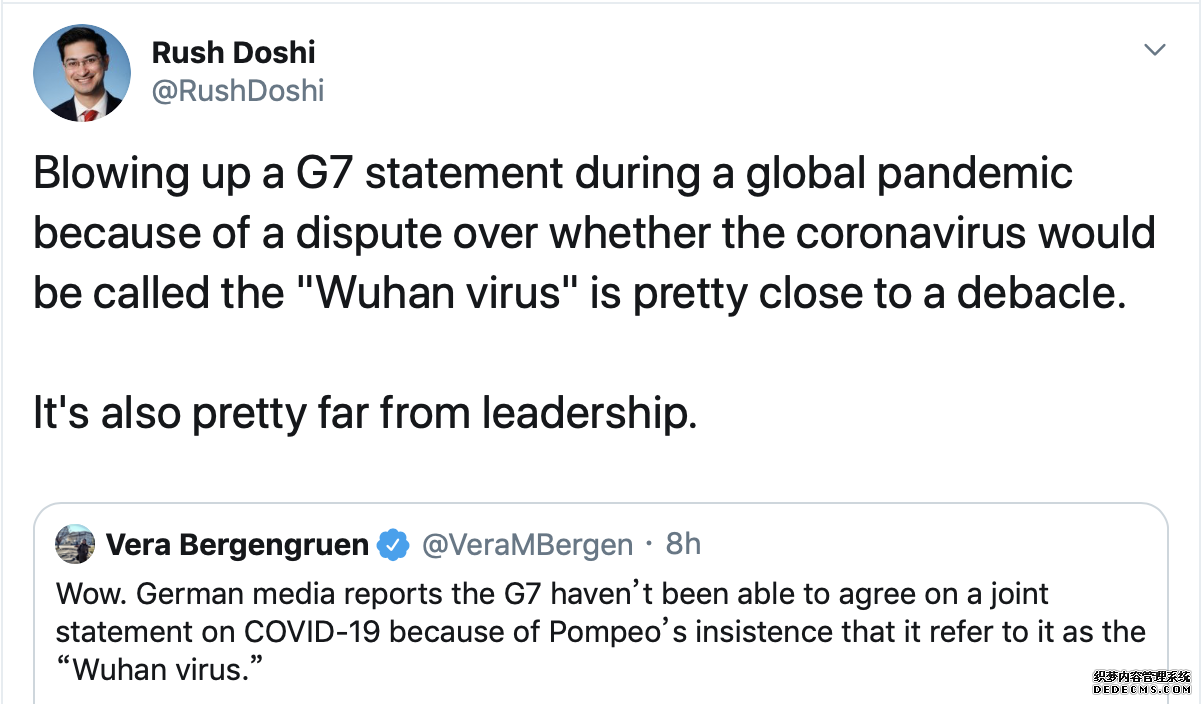Viewport: 1202px width, 704px height.
Task: Open Rush Doshi's profile photo
Action: 82,73
